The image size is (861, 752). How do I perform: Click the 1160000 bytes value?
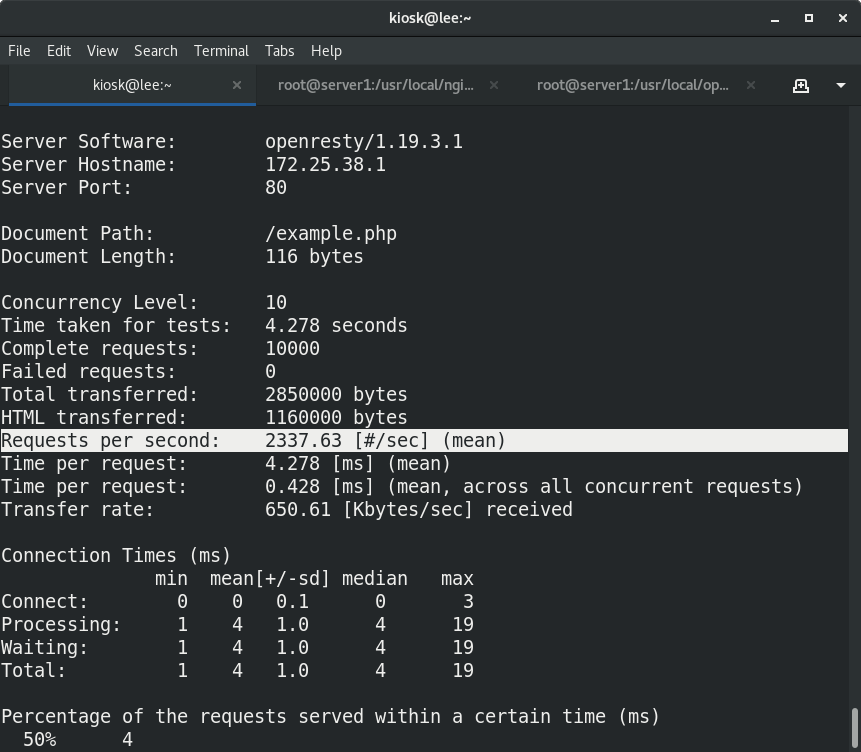pos(336,418)
